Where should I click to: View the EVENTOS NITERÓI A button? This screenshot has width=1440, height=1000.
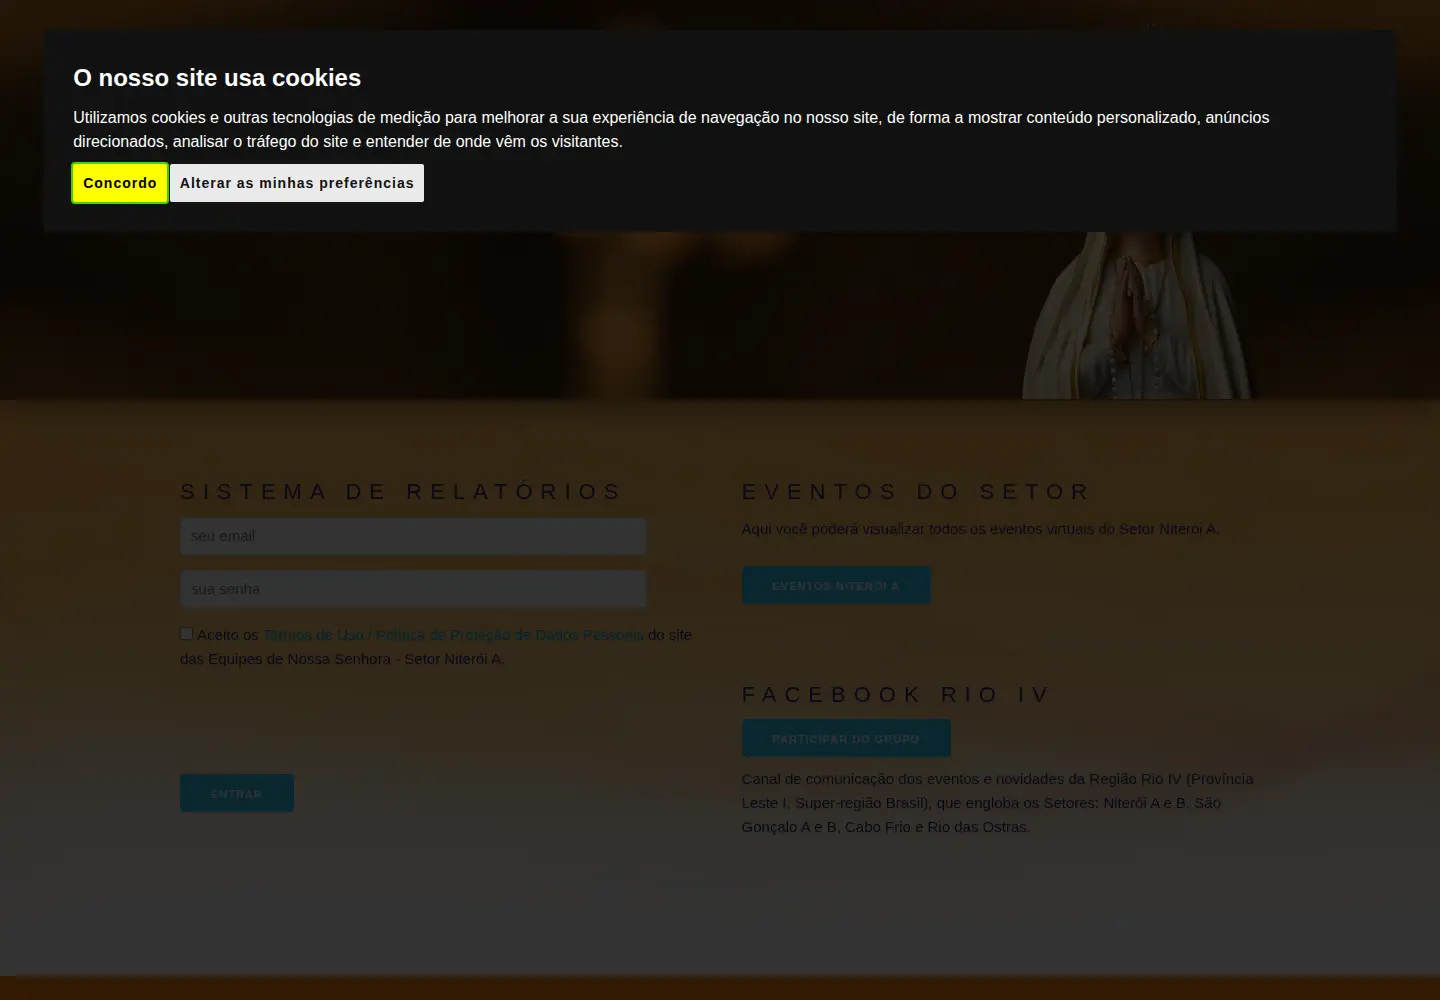pyautogui.click(x=836, y=586)
